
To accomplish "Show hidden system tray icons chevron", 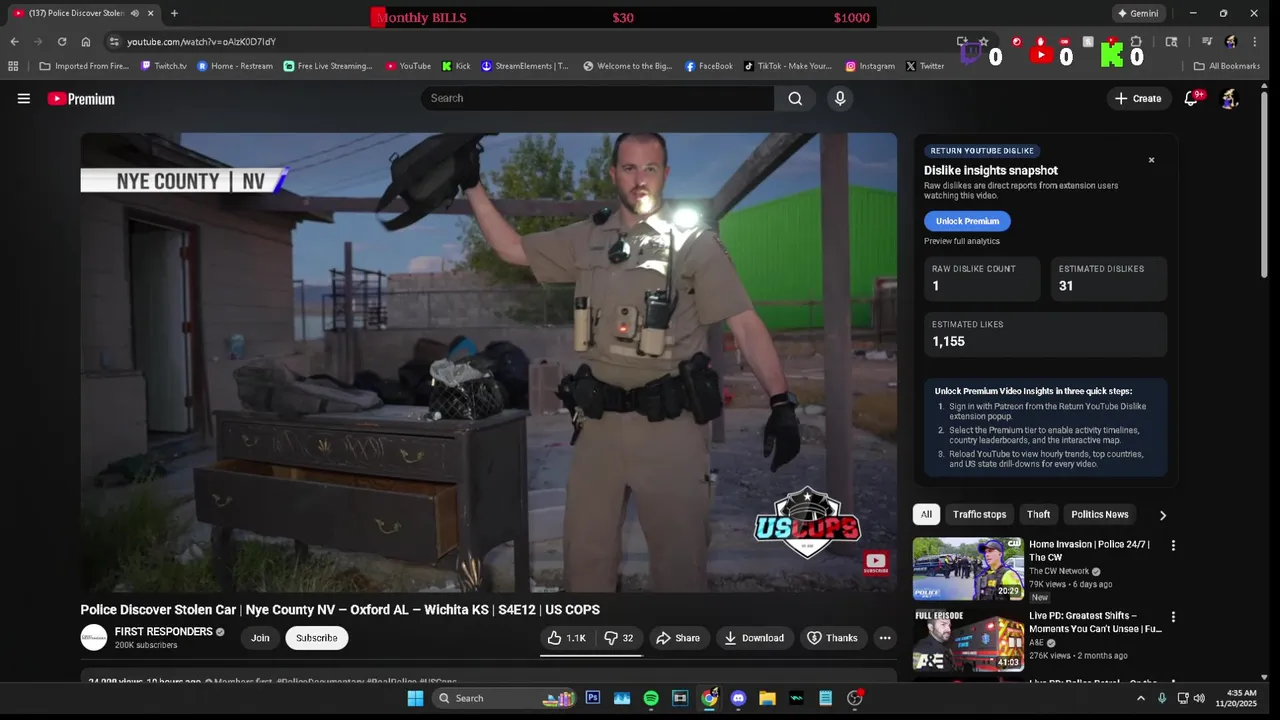I will (1141, 698).
